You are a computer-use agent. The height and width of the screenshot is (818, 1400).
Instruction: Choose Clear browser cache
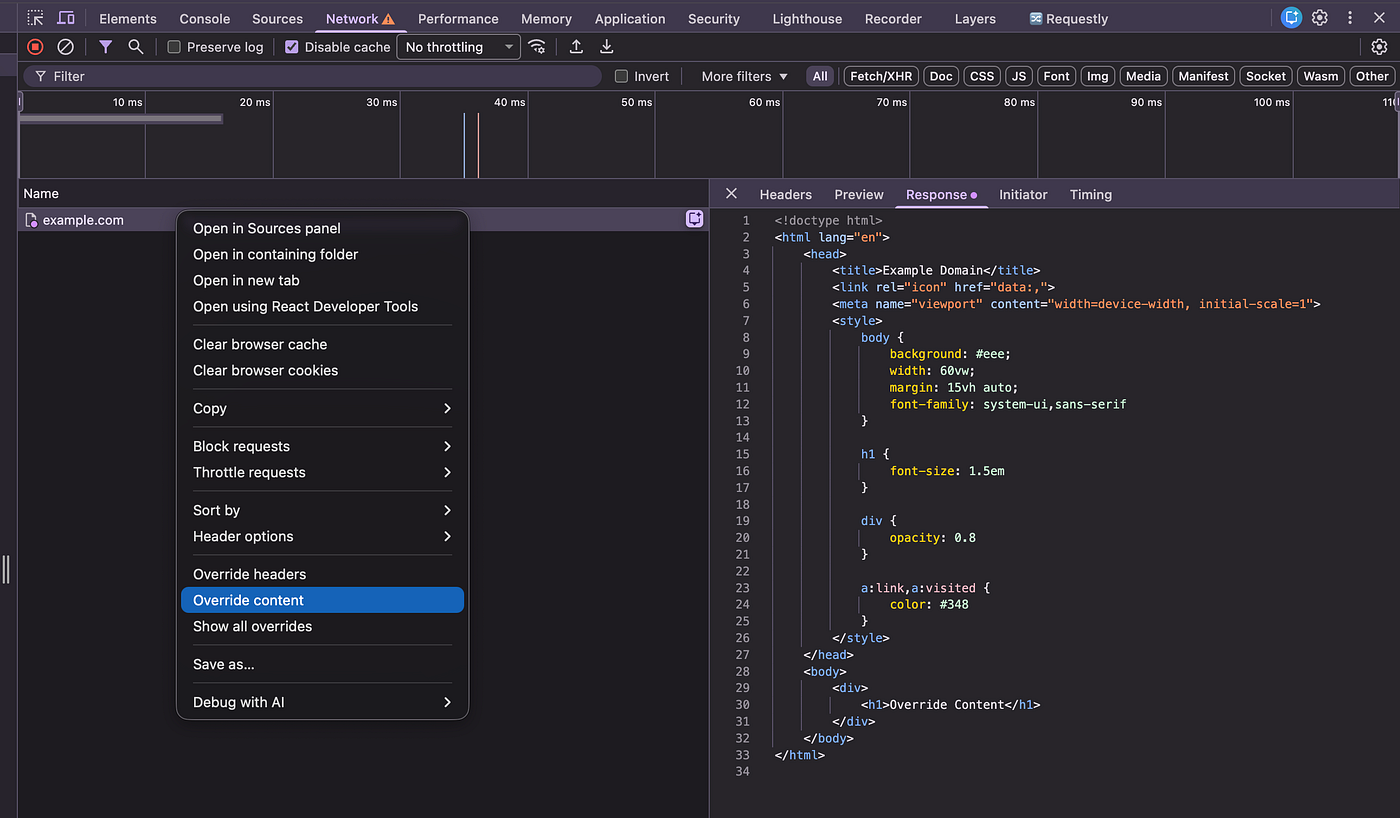pyautogui.click(x=322, y=344)
